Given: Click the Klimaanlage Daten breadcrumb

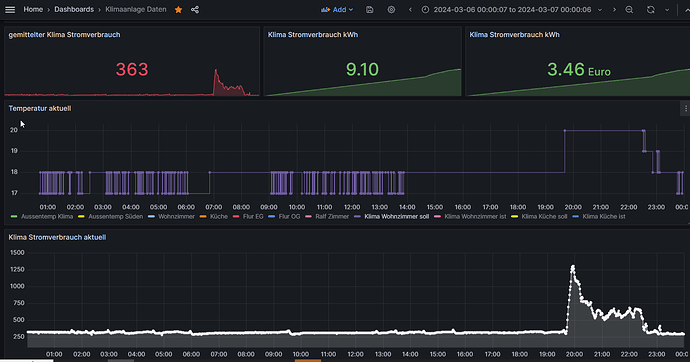Looking at the screenshot, I should (136, 9).
